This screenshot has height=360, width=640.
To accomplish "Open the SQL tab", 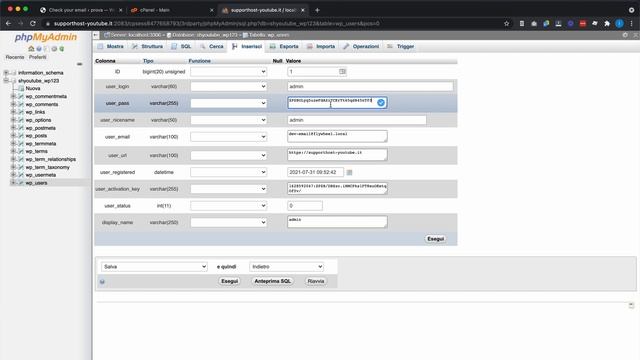I will [181, 47].
